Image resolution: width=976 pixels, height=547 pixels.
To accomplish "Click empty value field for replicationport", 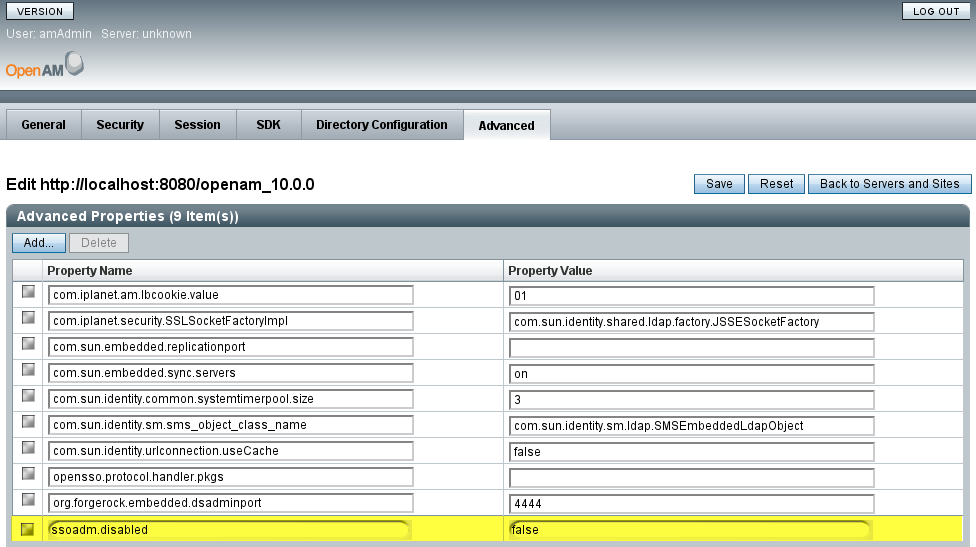I will [692, 348].
